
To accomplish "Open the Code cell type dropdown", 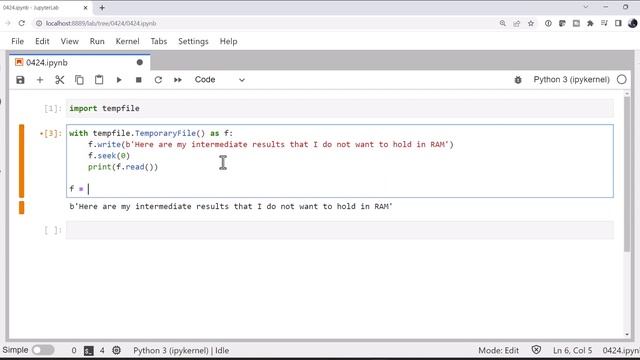I will click(220, 80).
